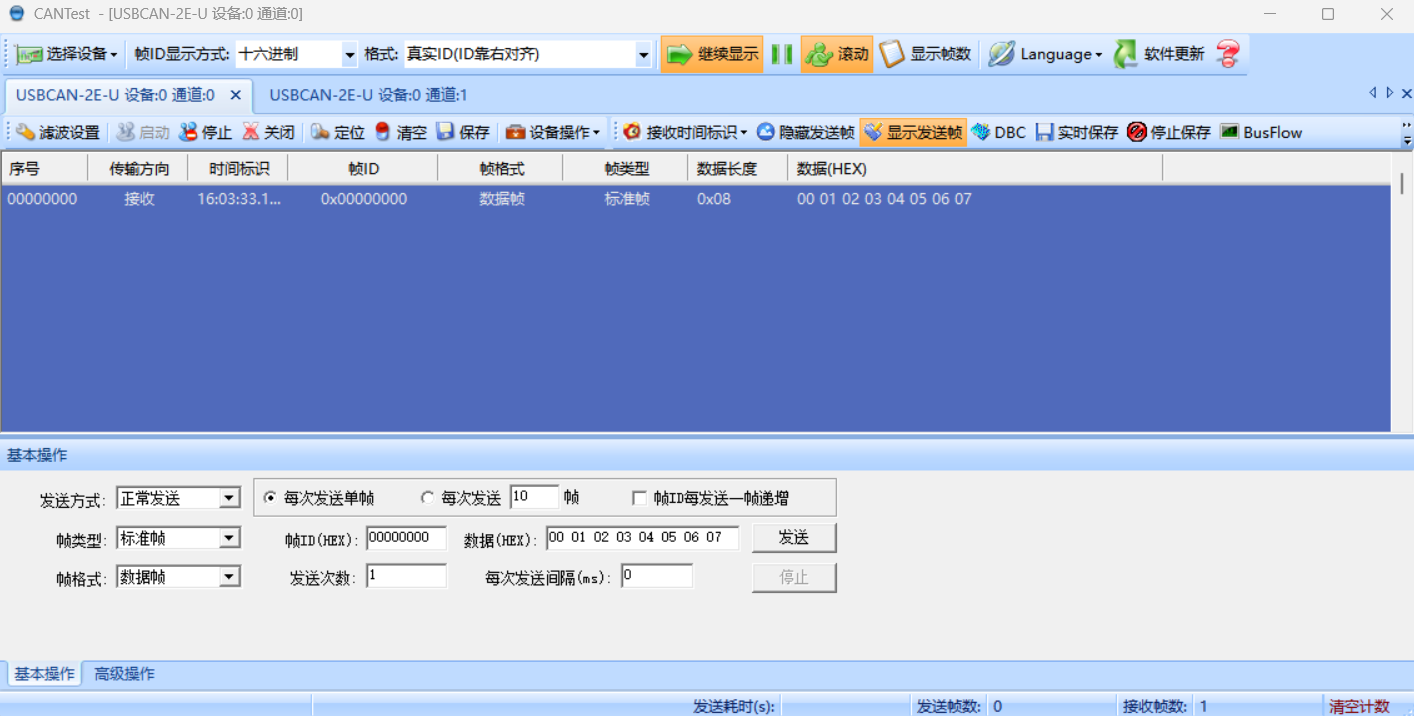Click the 发送次数 input field
Screen dimensions: 1414x716
click(406, 576)
